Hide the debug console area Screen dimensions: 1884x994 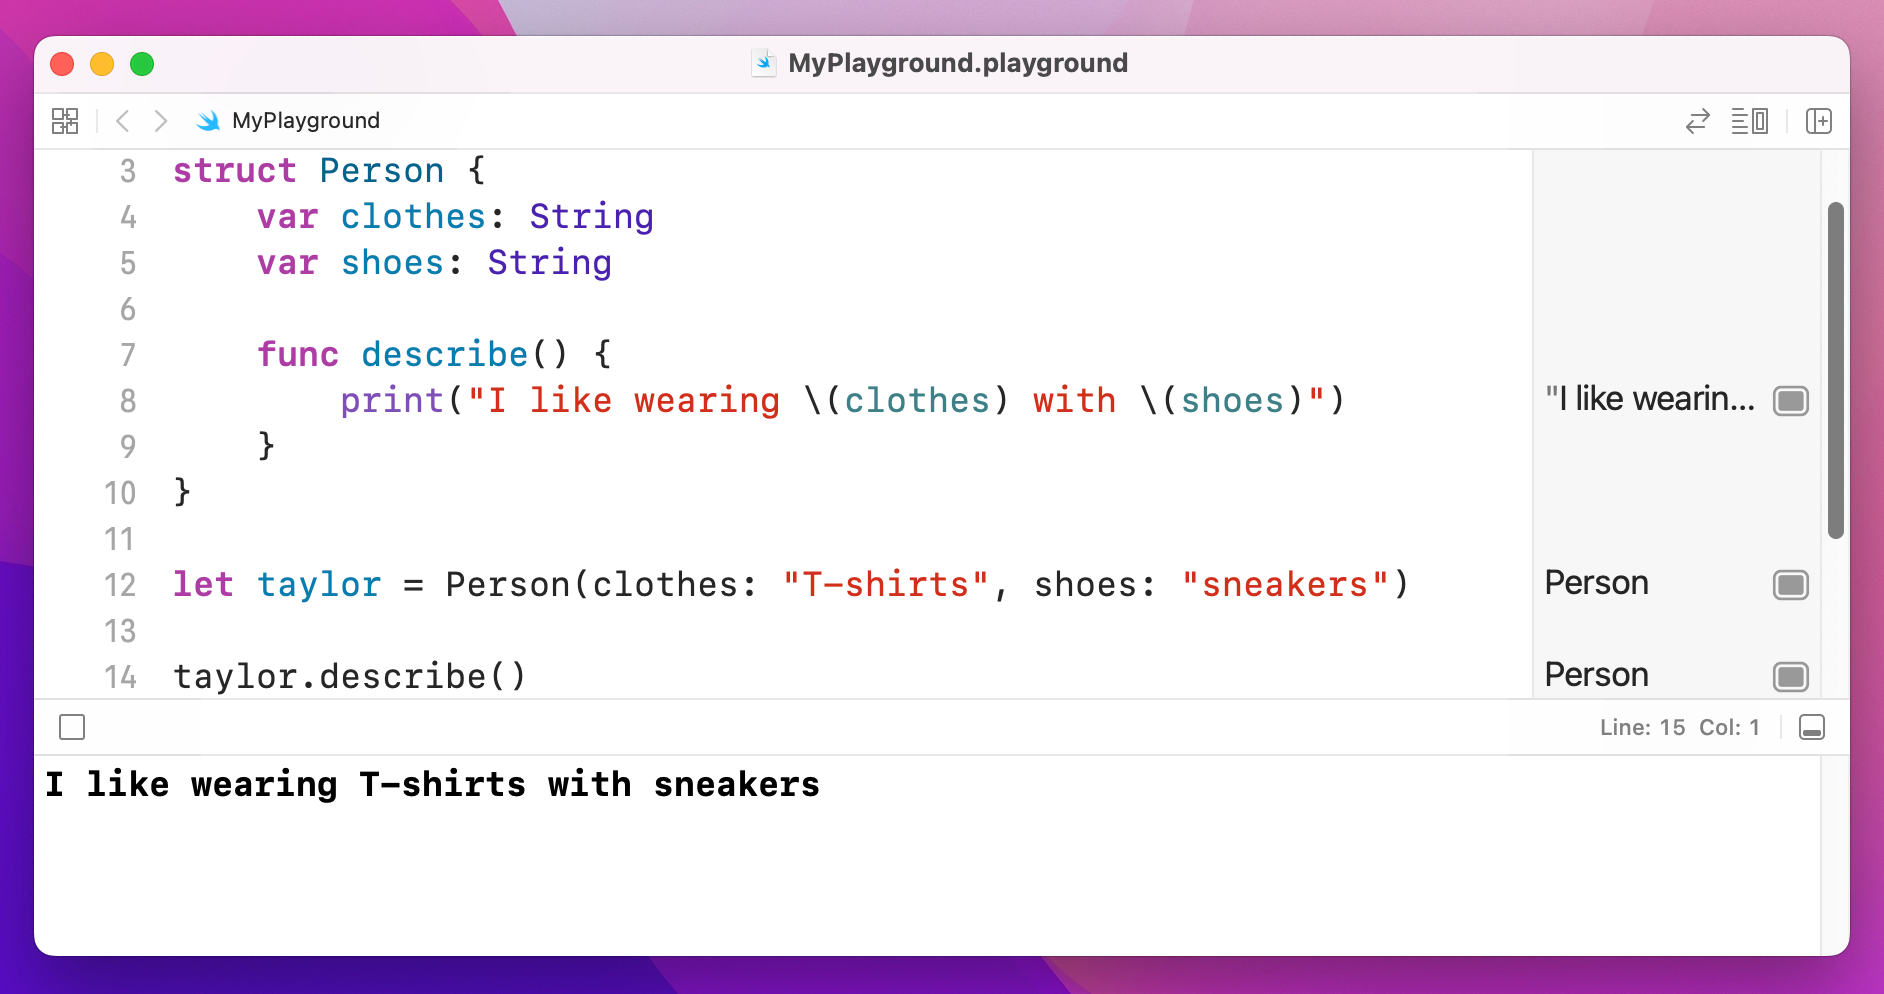(x=1811, y=727)
